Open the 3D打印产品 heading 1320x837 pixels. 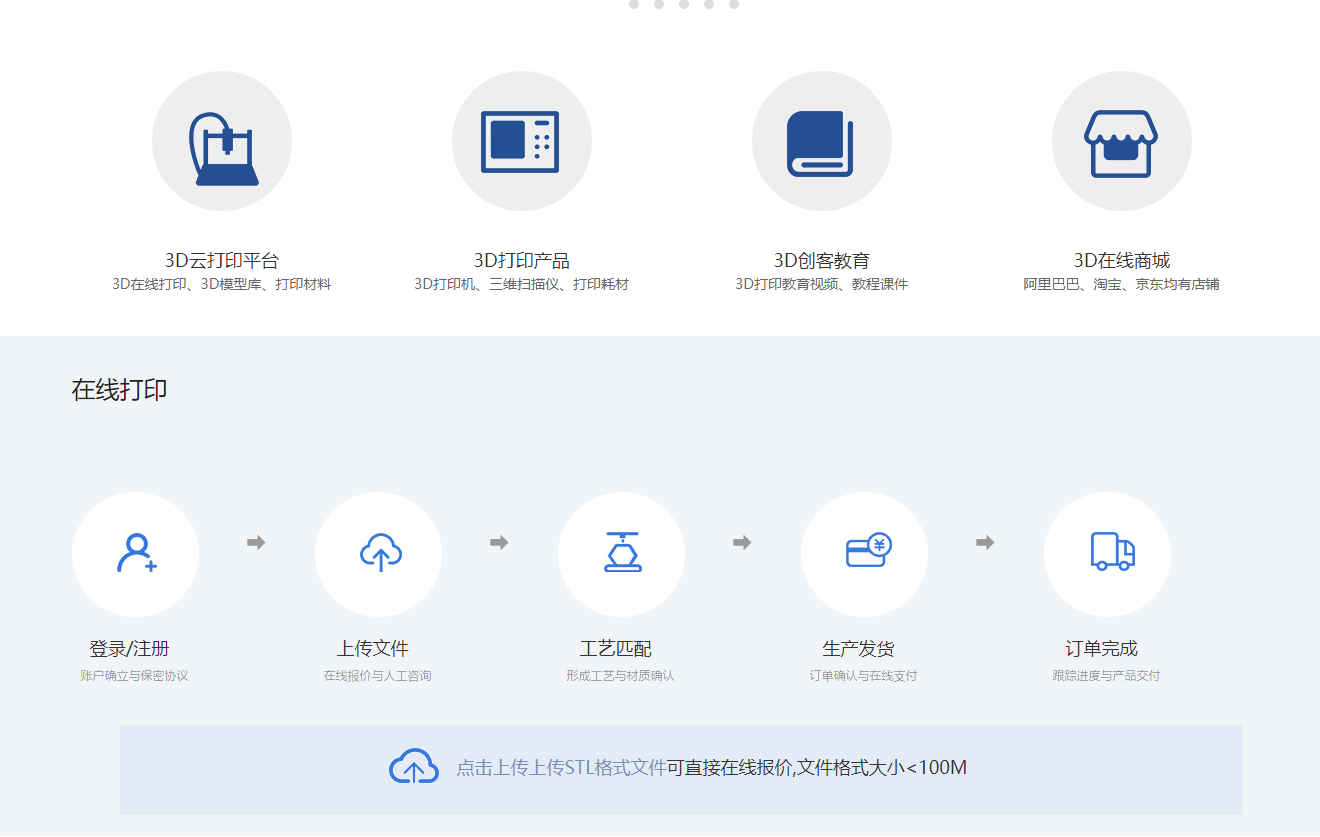click(x=522, y=261)
